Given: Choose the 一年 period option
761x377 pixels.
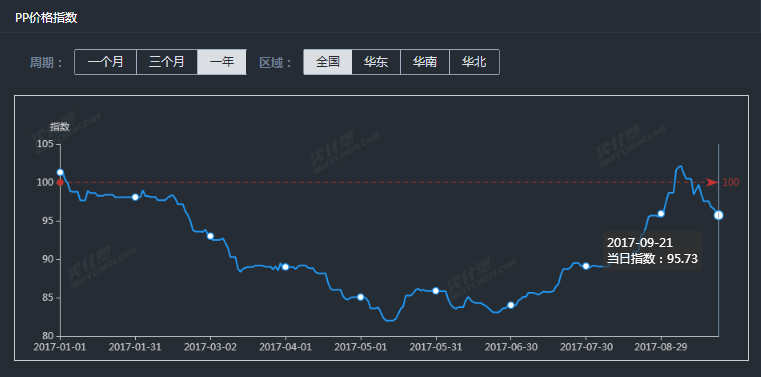Looking at the screenshot, I should [x=222, y=62].
